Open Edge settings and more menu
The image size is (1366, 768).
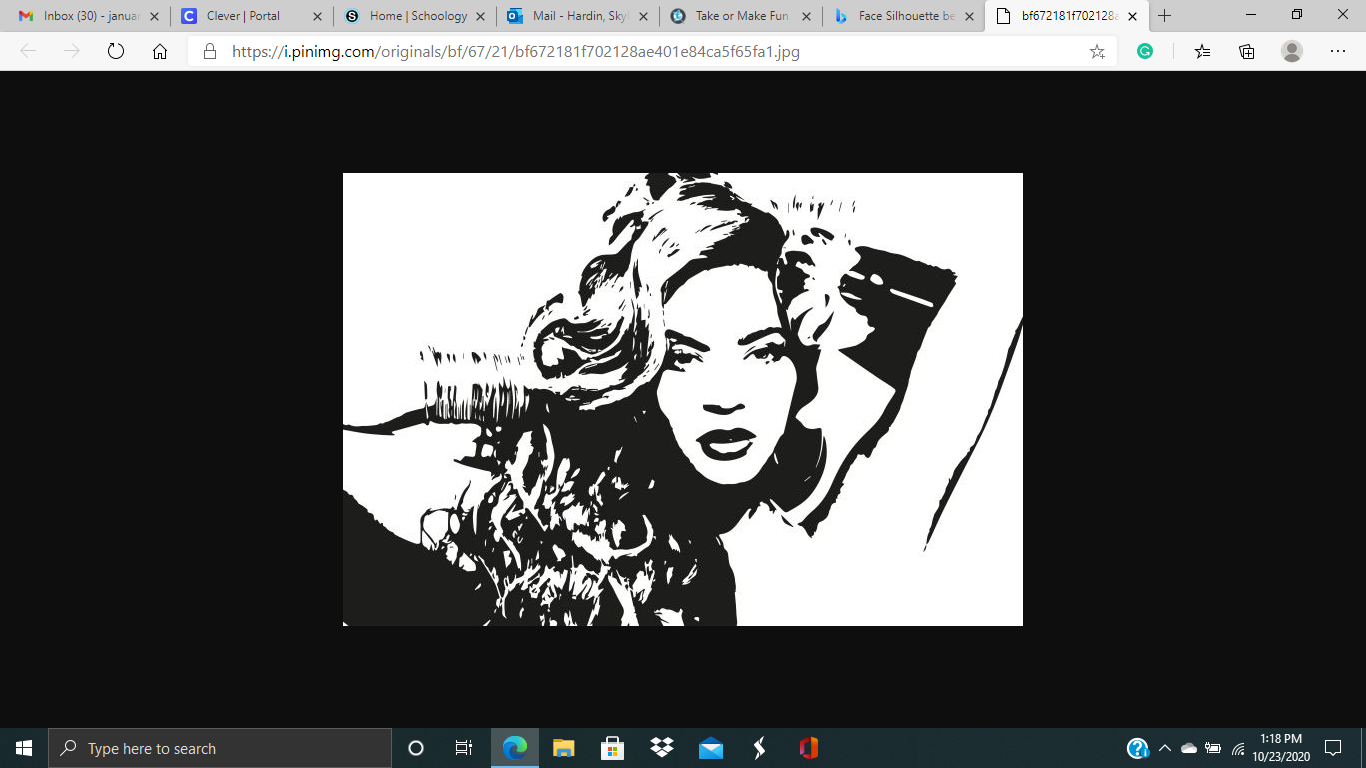click(x=1338, y=52)
